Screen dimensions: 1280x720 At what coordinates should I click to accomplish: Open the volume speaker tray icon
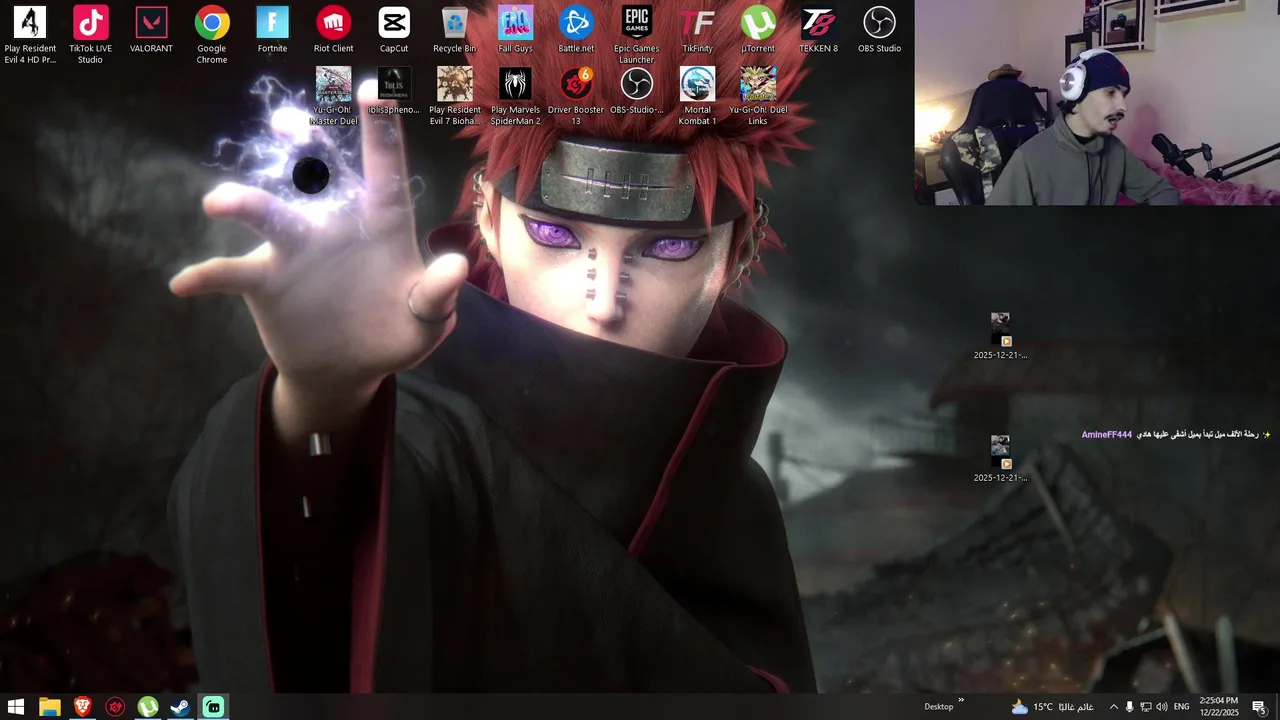1161,707
